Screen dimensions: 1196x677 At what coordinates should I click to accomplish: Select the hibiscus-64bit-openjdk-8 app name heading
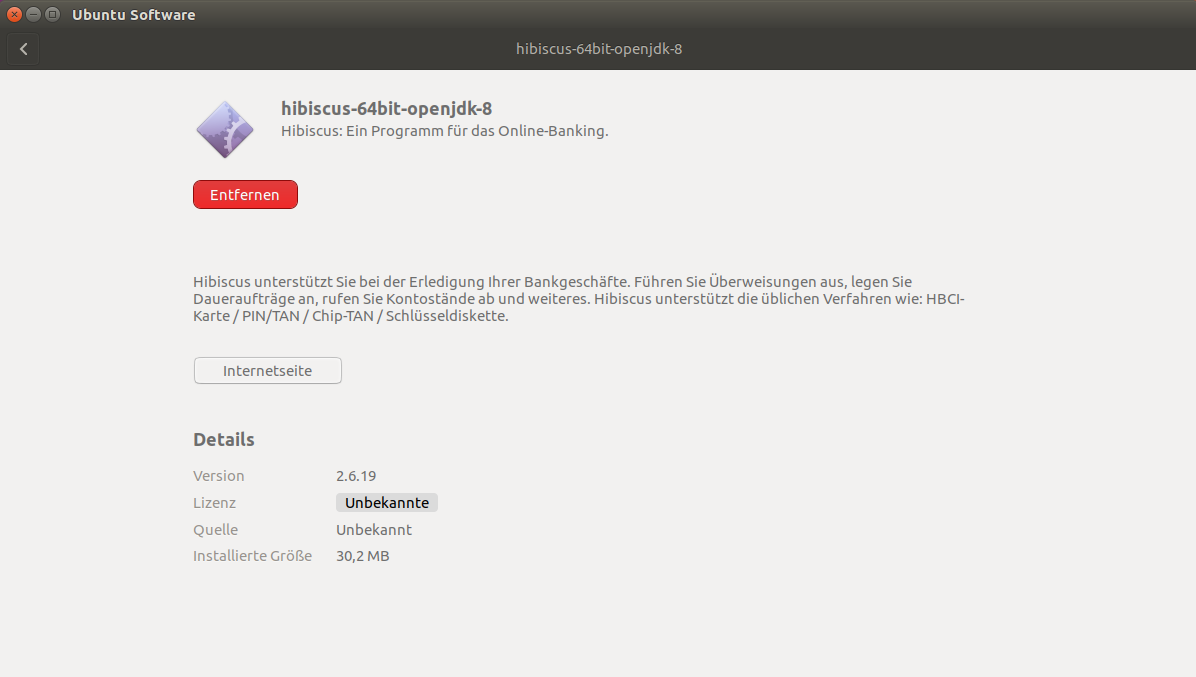click(x=387, y=109)
